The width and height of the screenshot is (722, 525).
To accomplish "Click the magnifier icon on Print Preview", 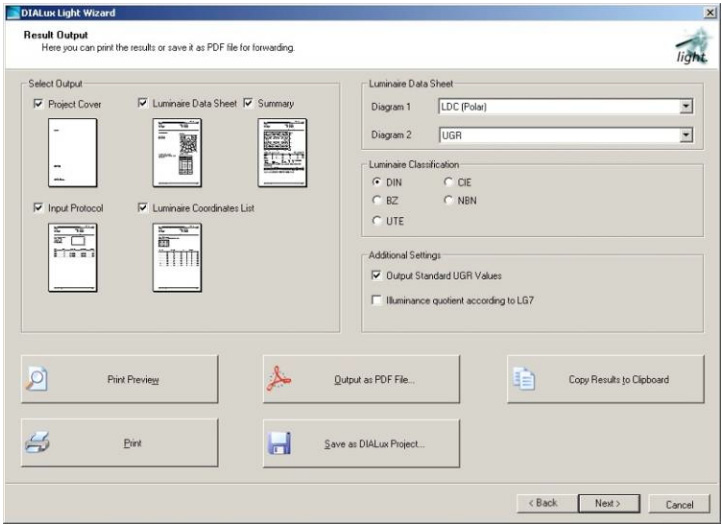I will [36, 379].
